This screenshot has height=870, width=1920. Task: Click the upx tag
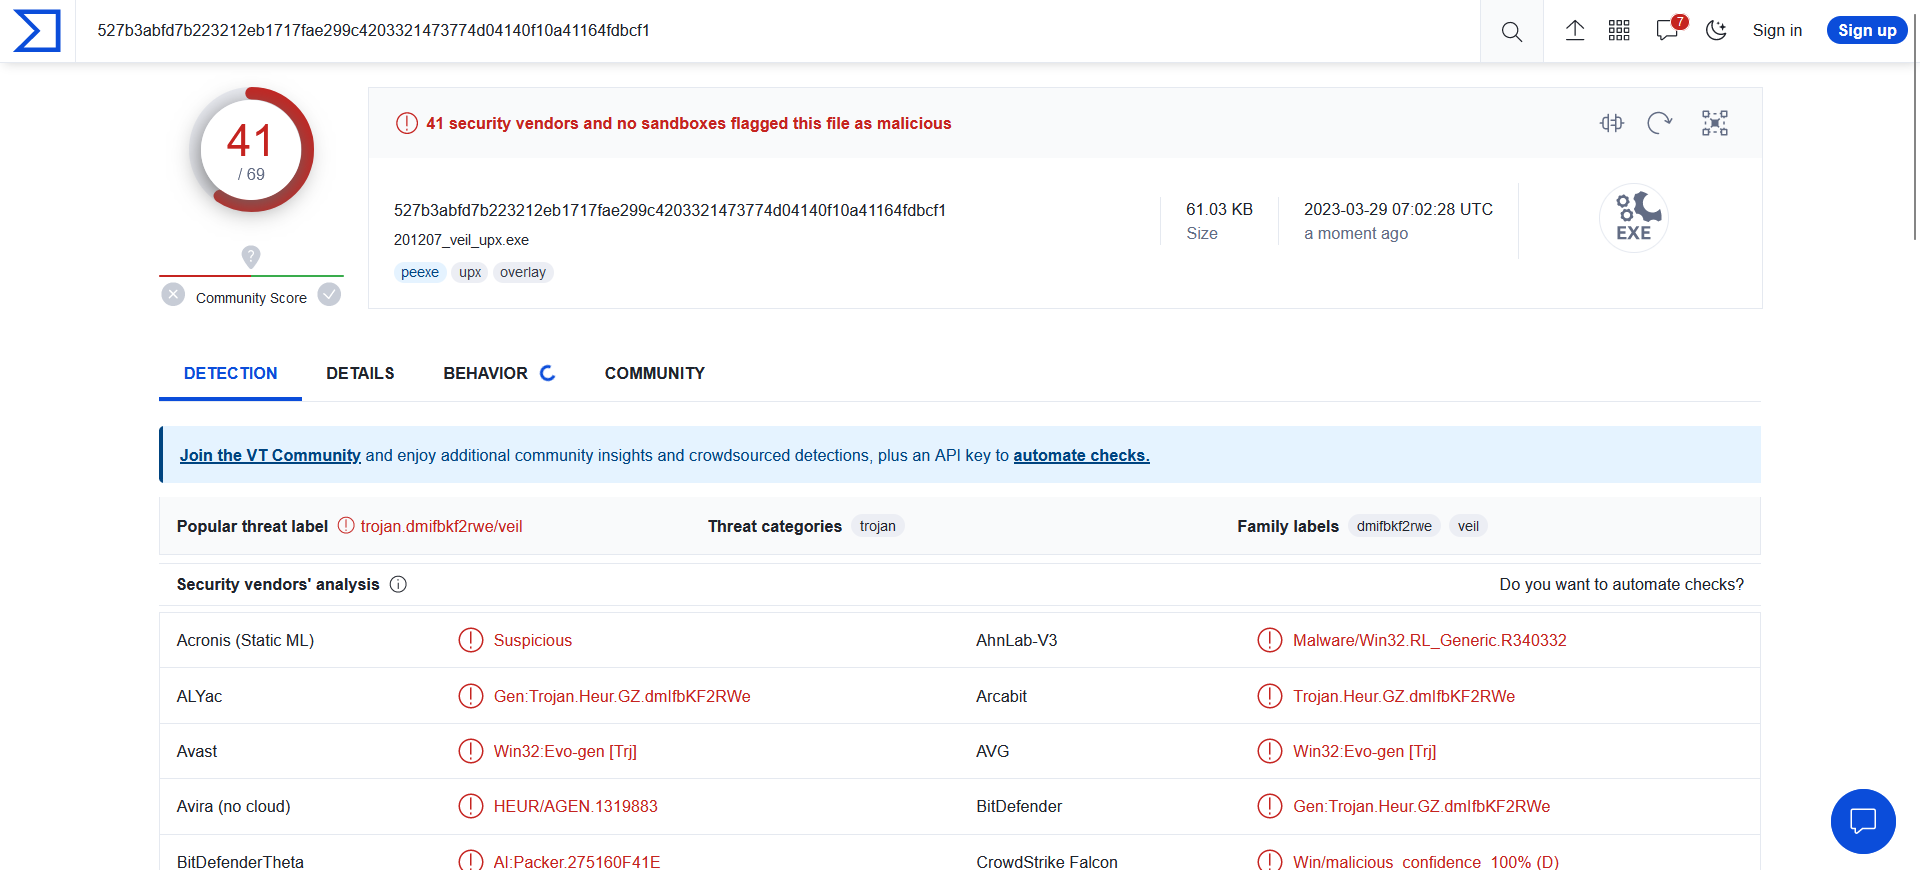pyautogui.click(x=470, y=273)
